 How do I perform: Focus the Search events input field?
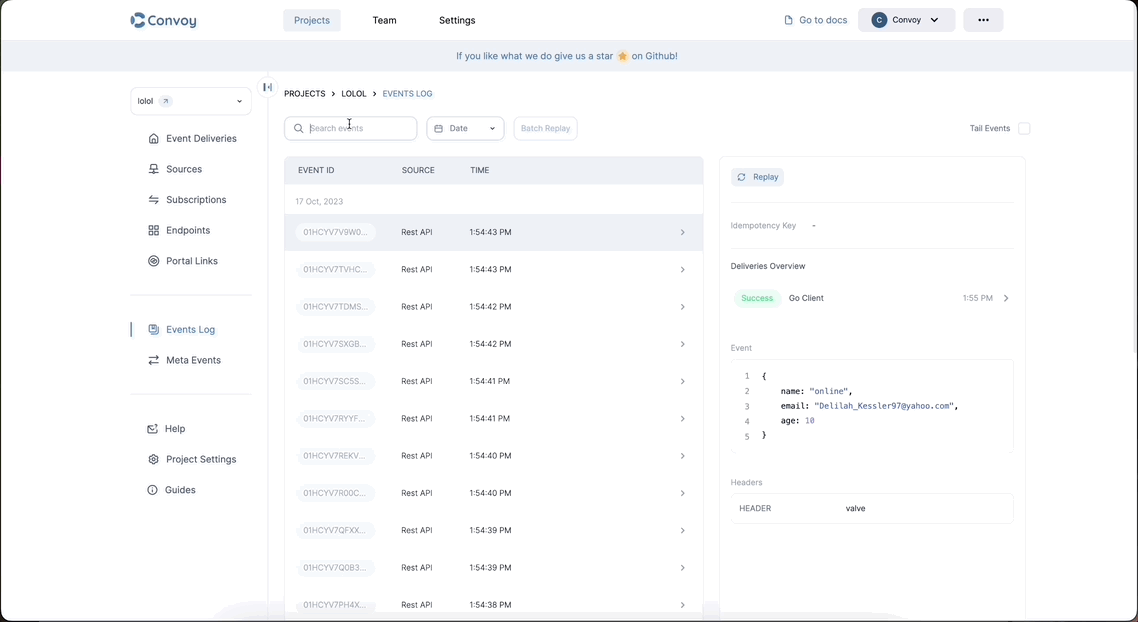(351, 128)
